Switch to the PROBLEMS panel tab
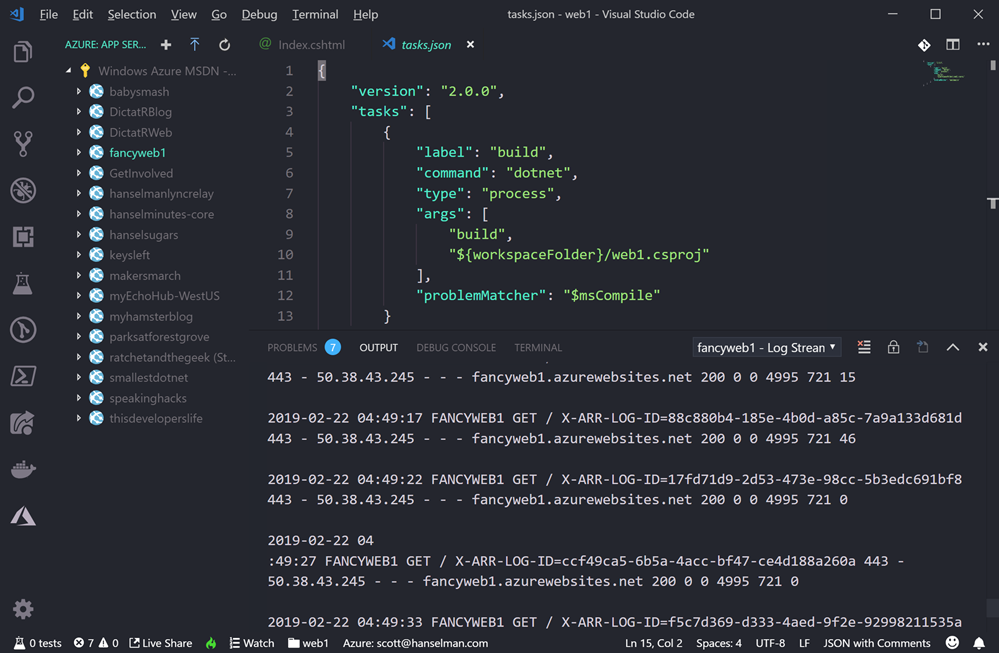The height and width of the screenshot is (653, 999). (x=303, y=347)
